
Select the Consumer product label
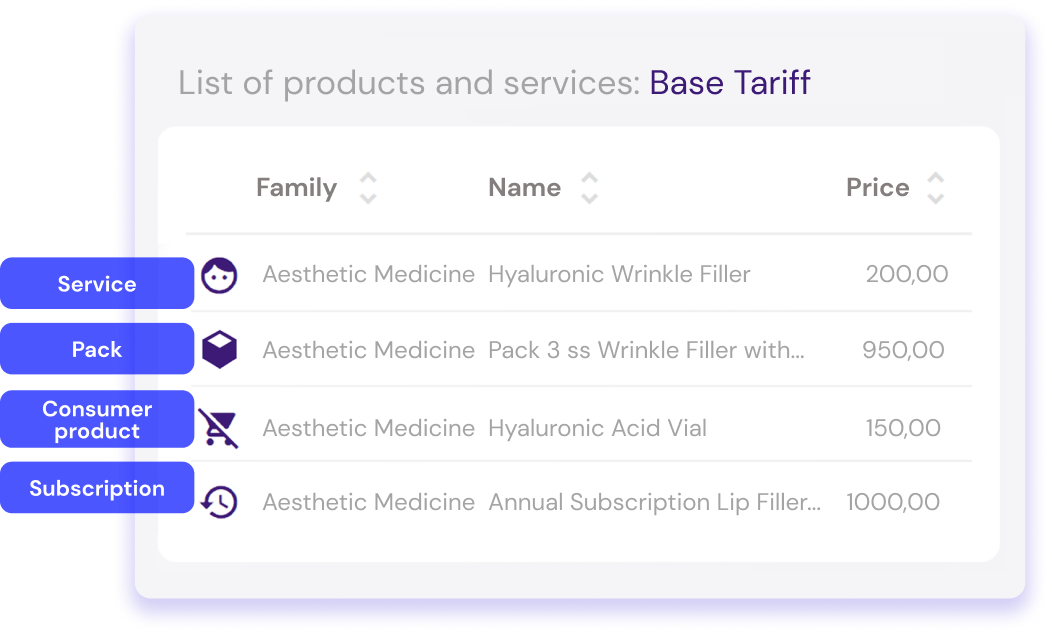pyautogui.click(x=97, y=419)
